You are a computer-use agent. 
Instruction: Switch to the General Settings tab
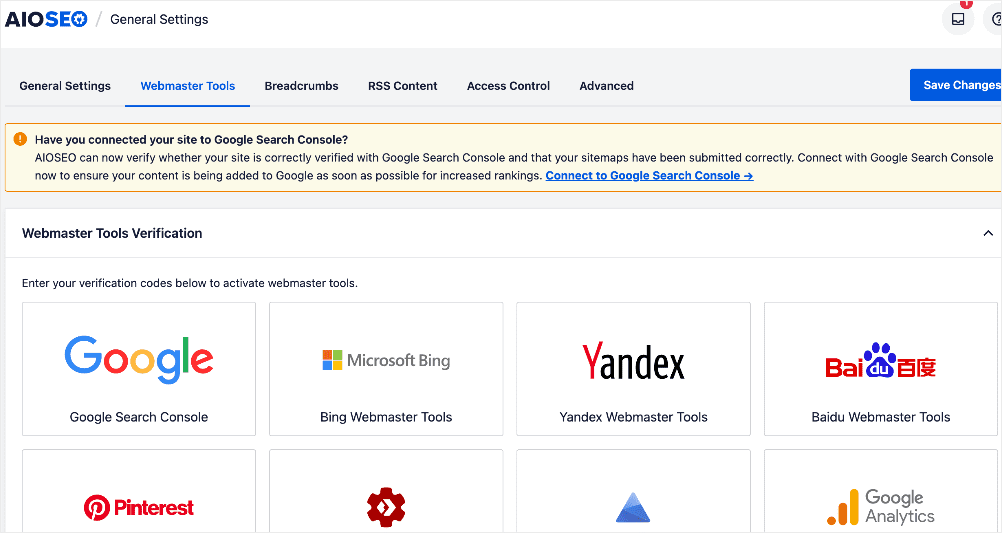(x=65, y=86)
